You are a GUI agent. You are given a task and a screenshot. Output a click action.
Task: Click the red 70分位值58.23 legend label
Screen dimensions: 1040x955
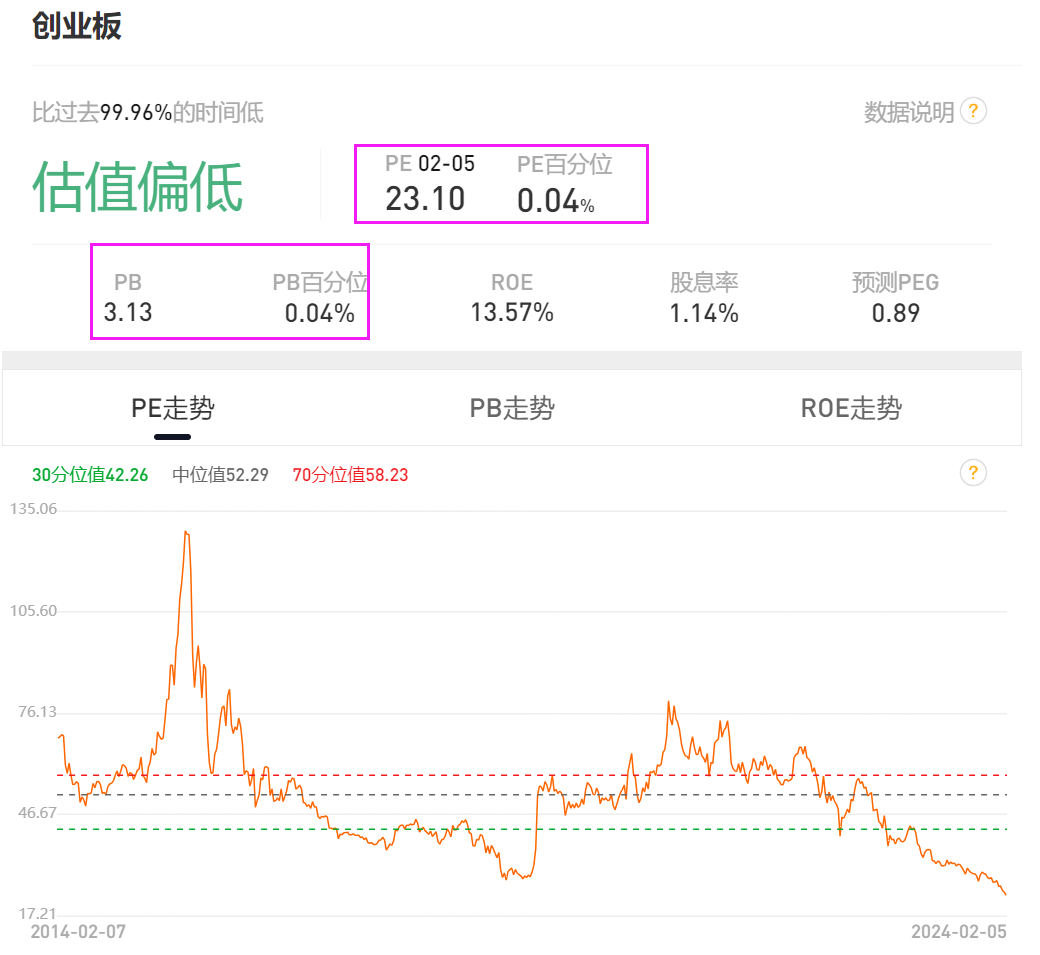point(350,475)
